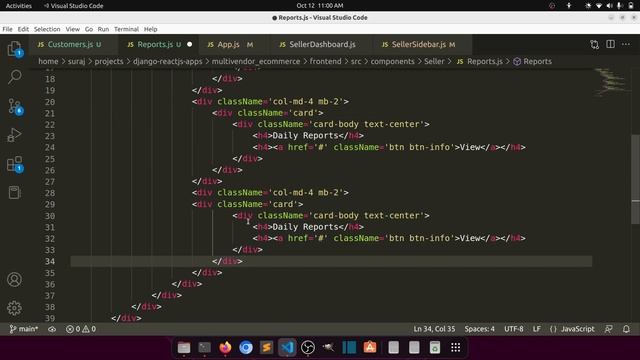Open the File menu

tap(7, 29)
